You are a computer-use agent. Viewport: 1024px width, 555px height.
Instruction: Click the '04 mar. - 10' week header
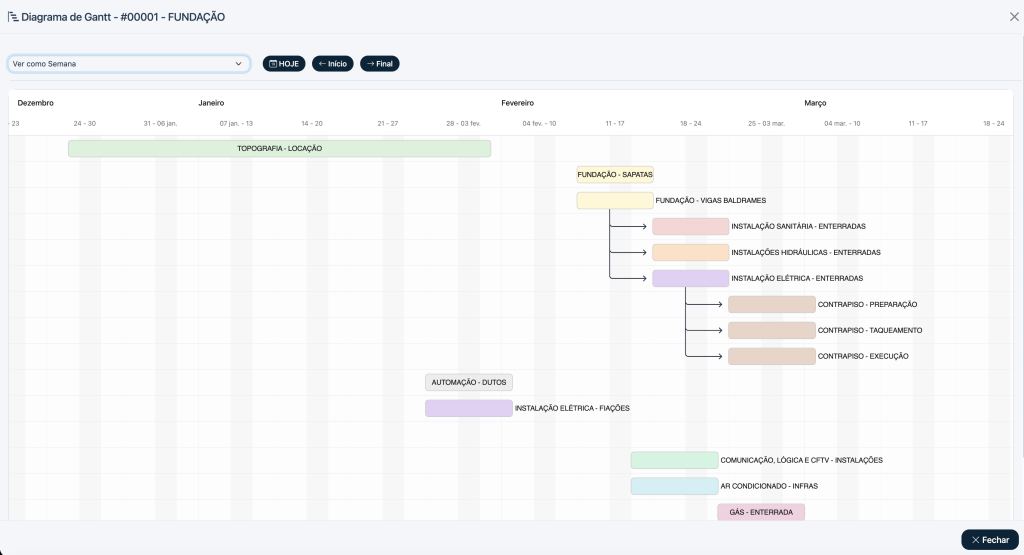click(x=842, y=123)
